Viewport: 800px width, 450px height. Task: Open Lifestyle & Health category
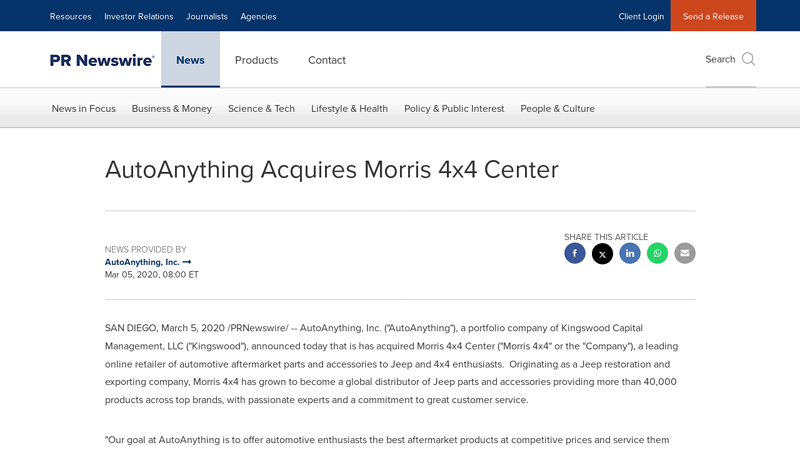tap(349, 109)
